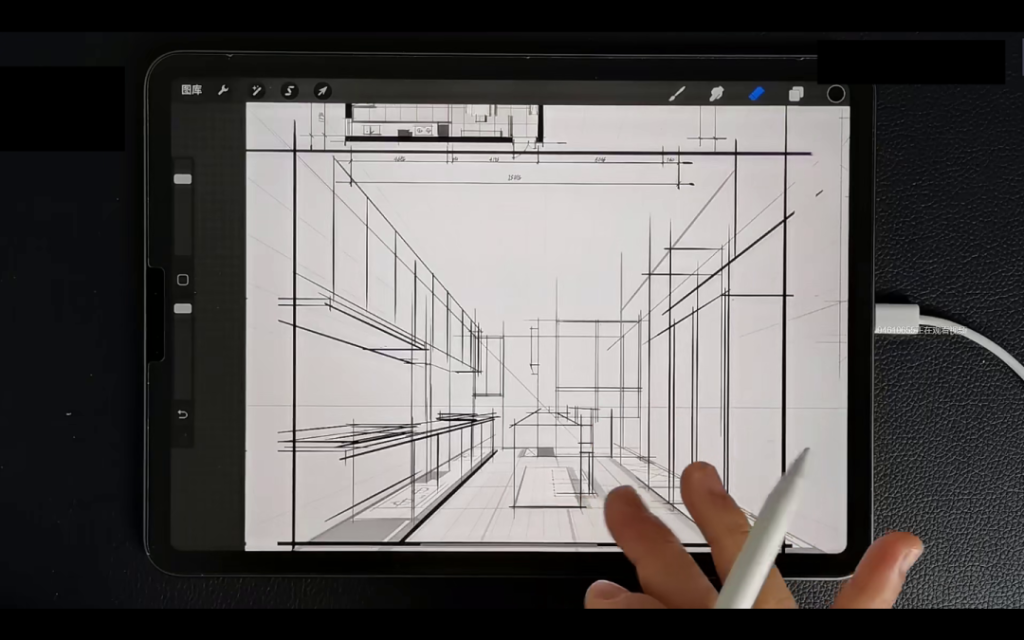Open the Gallery (图库) view
Screen dimensions: 1024x640
[x=191, y=91]
